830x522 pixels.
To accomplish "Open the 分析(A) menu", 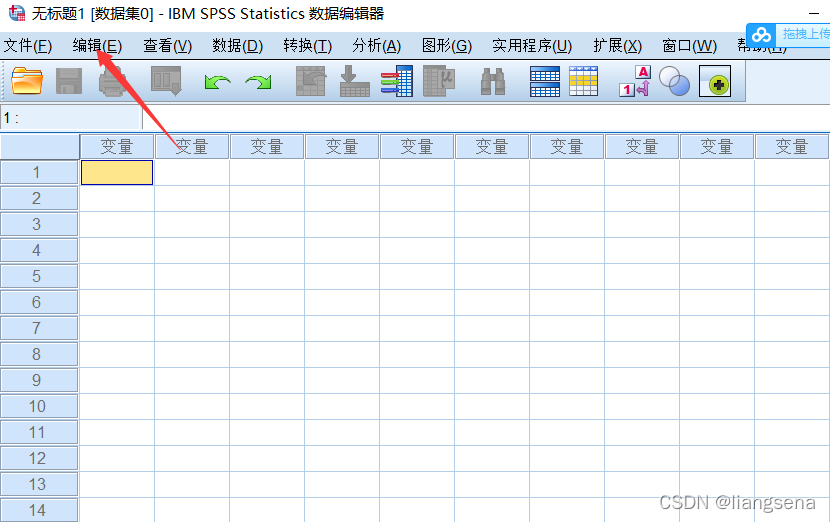I will point(377,46).
